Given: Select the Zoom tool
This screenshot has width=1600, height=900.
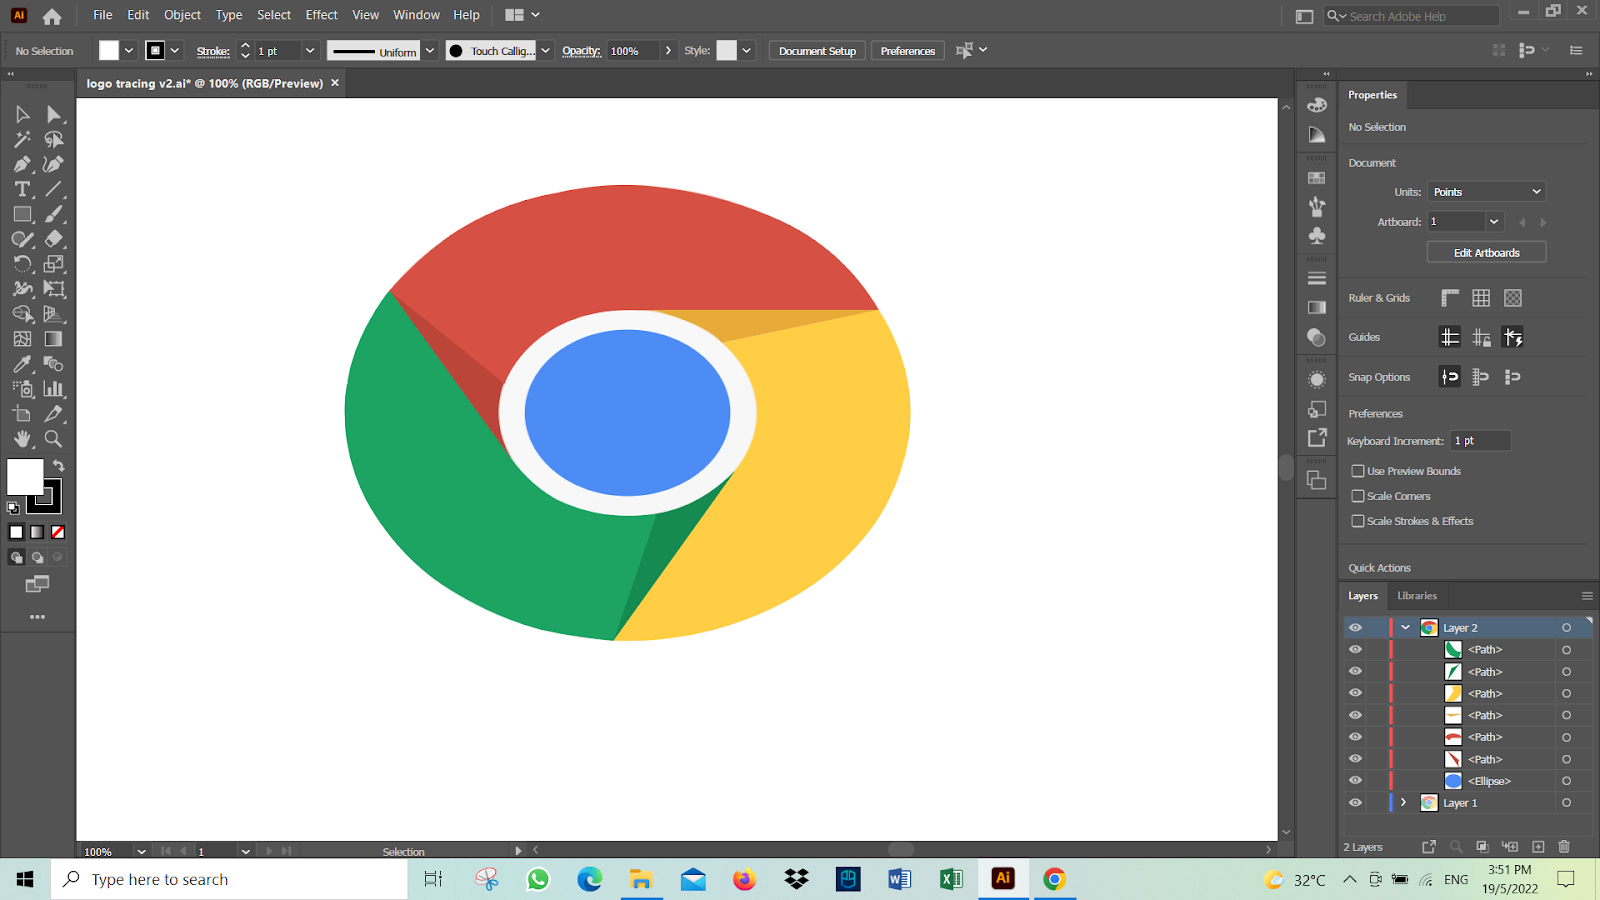Looking at the screenshot, I should point(54,439).
